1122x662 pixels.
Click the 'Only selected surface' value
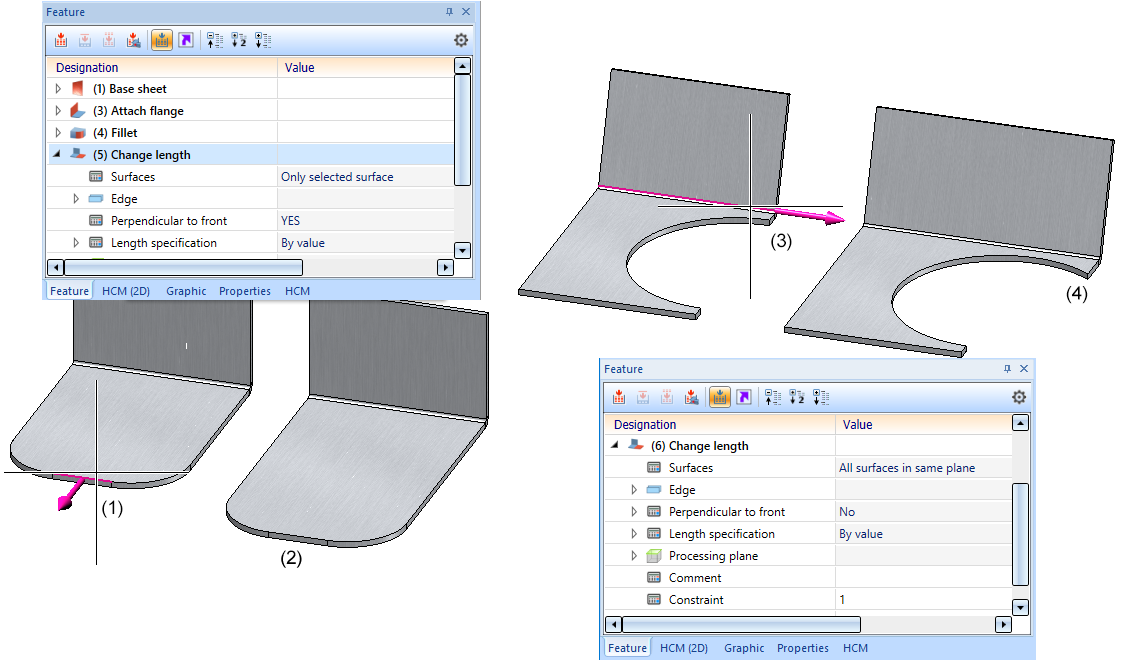337,177
